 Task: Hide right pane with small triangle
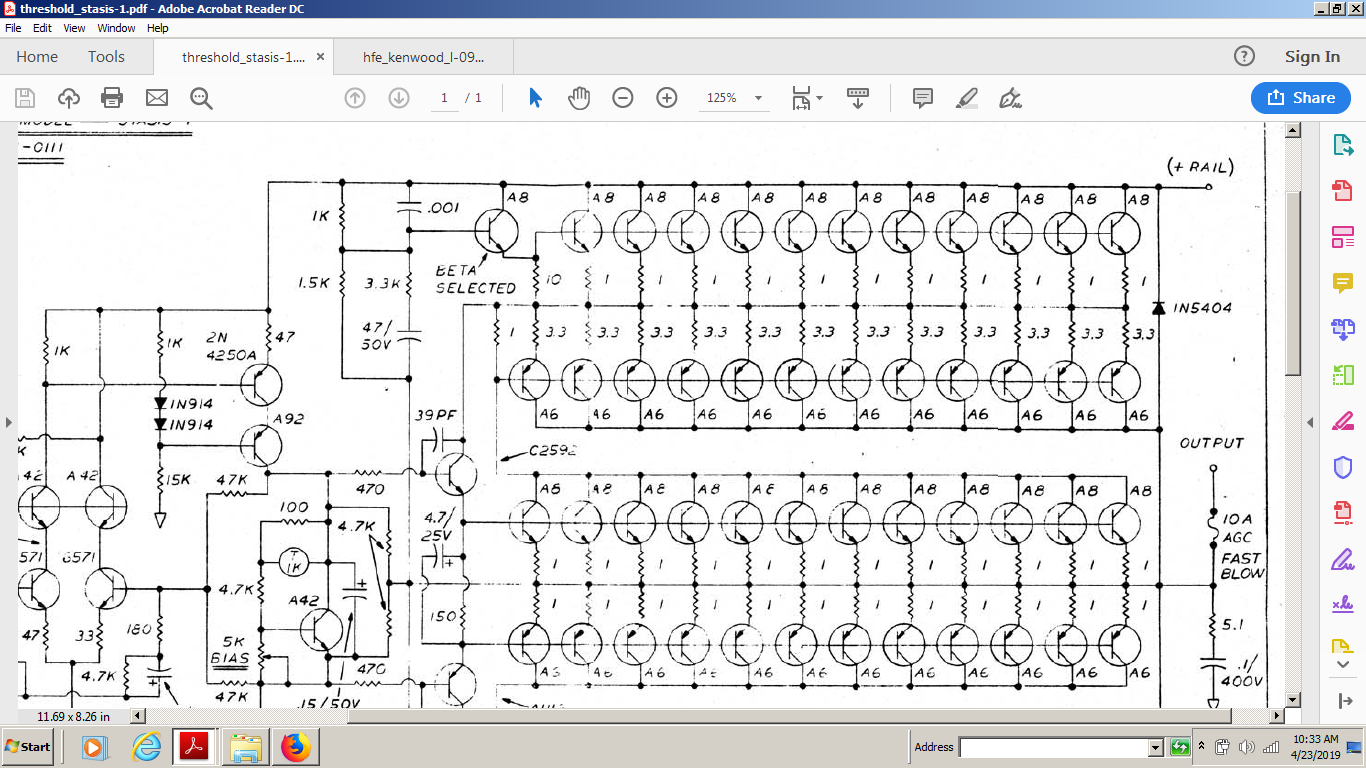[1310, 423]
